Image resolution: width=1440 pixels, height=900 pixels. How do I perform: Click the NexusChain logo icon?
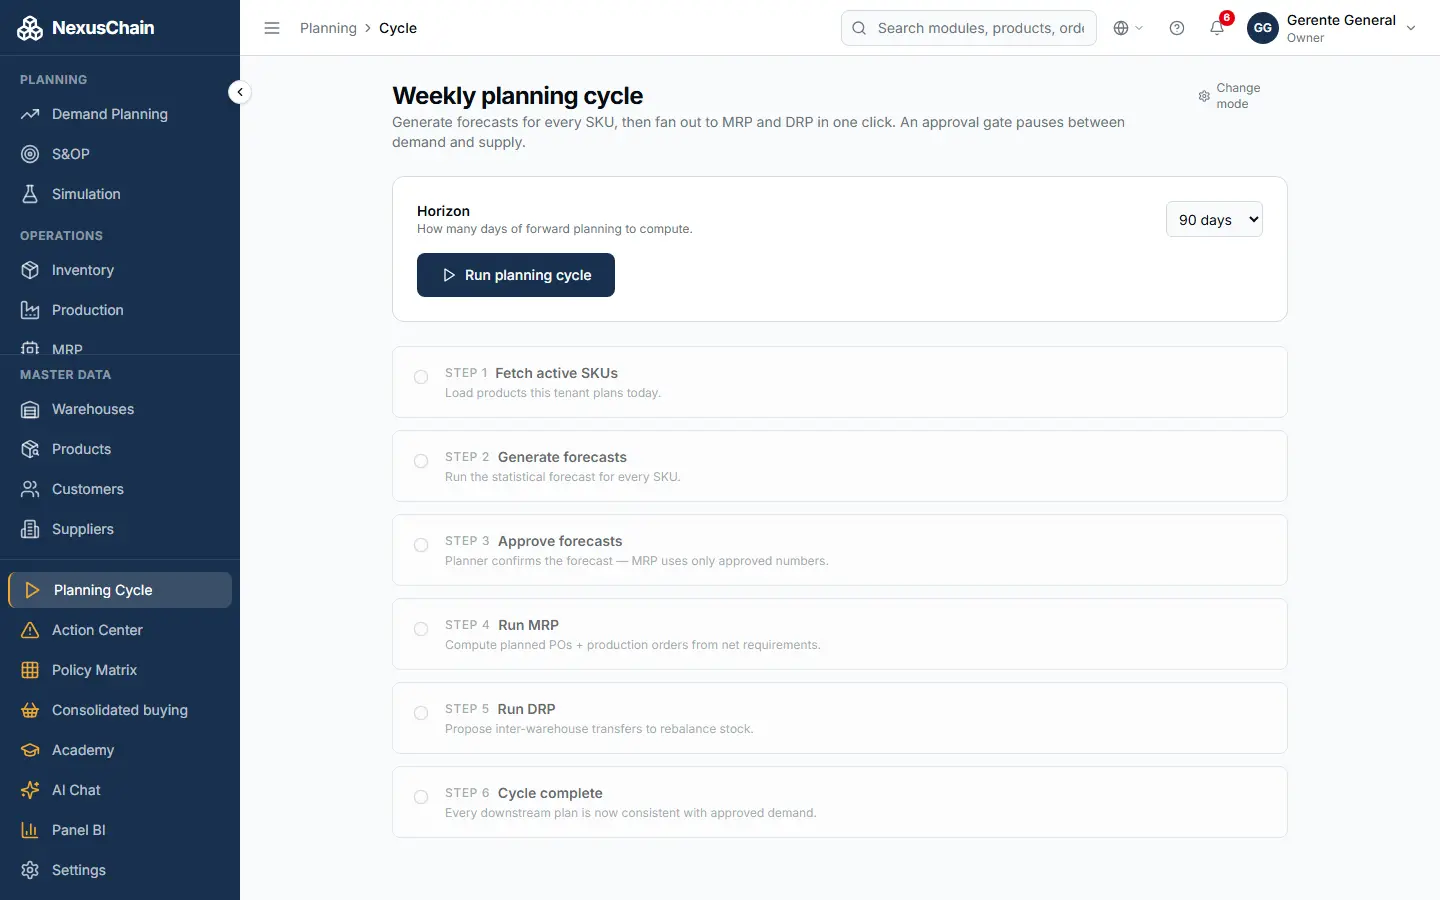pyautogui.click(x=30, y=28)
